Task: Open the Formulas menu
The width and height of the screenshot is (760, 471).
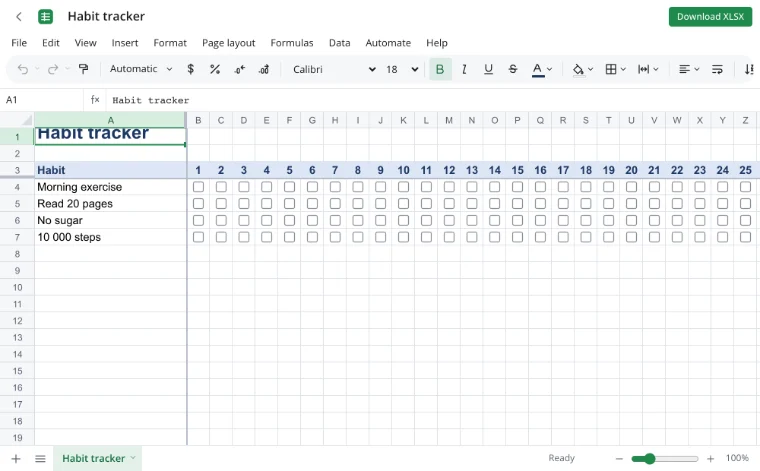Action: coord(292,43)
